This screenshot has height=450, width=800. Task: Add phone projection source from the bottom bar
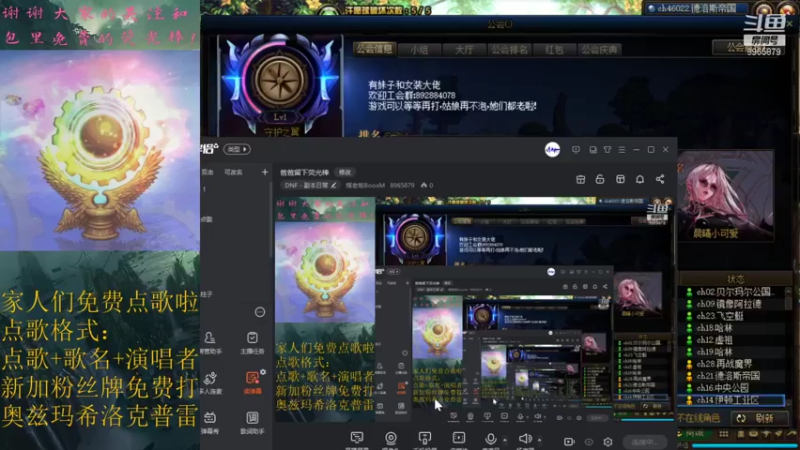click(424, 440)
